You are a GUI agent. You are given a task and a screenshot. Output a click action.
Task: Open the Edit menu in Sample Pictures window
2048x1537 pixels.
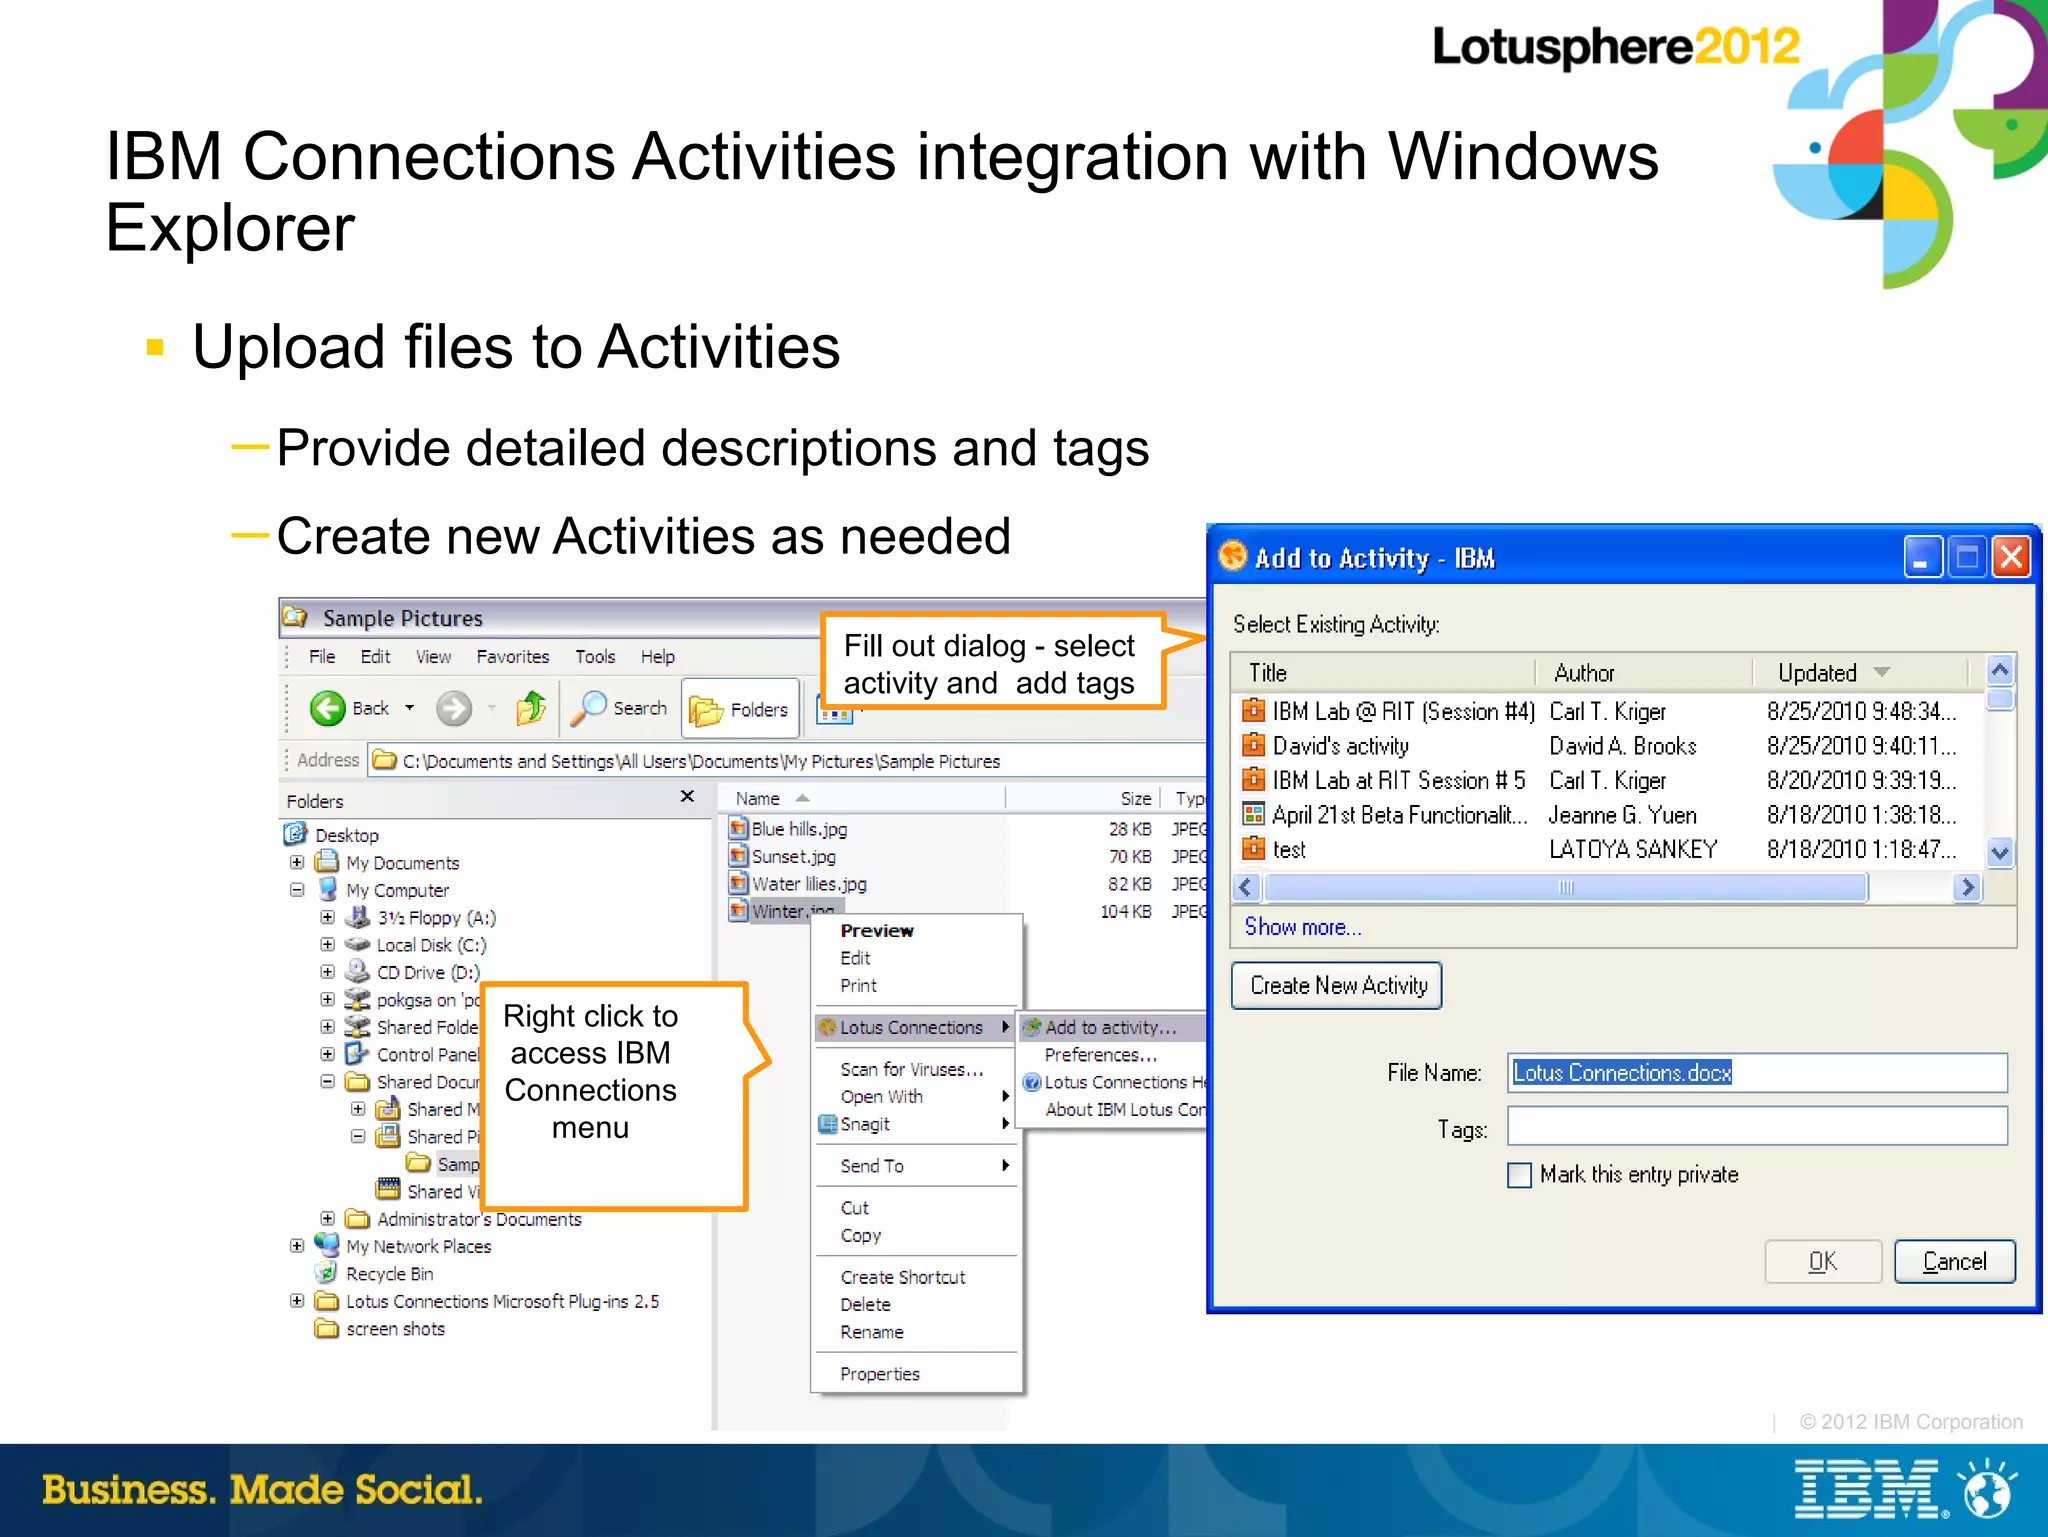tap(375, 657)
